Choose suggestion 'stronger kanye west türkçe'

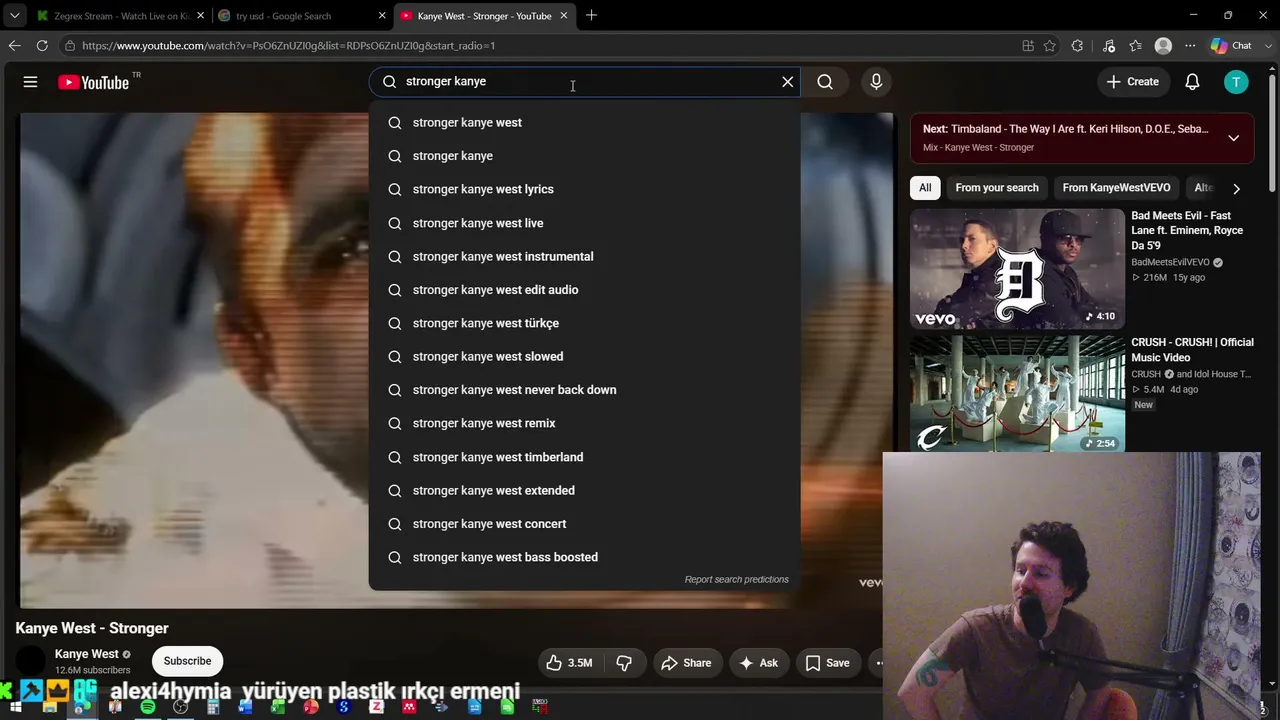coord(584,323)
